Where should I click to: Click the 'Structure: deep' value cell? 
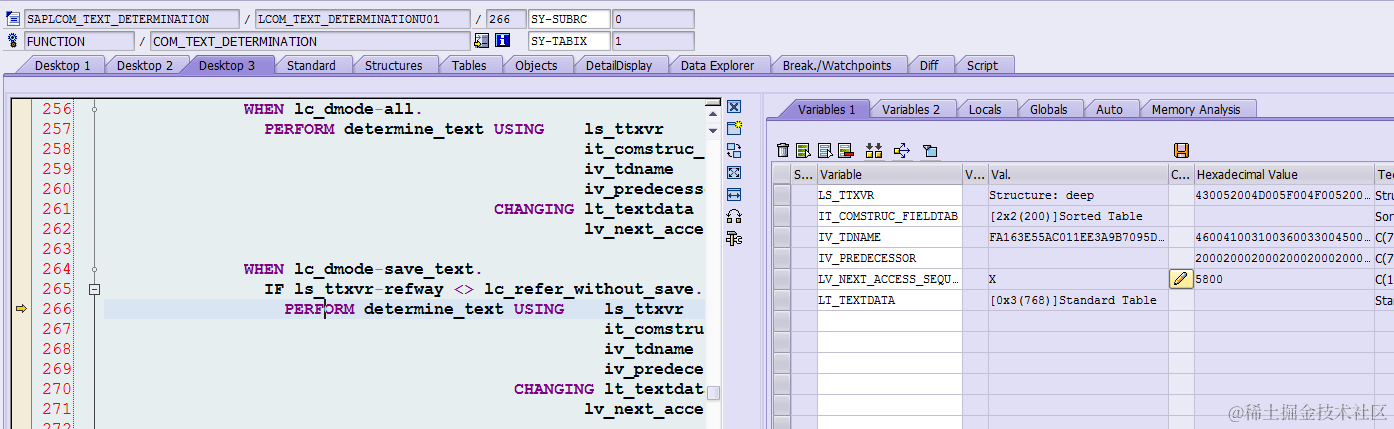(x=1078, y=195)
